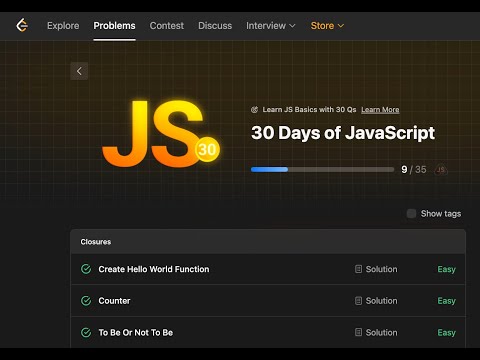Click the solved checkmark for To Be Or Not To Be

(86, 332)
